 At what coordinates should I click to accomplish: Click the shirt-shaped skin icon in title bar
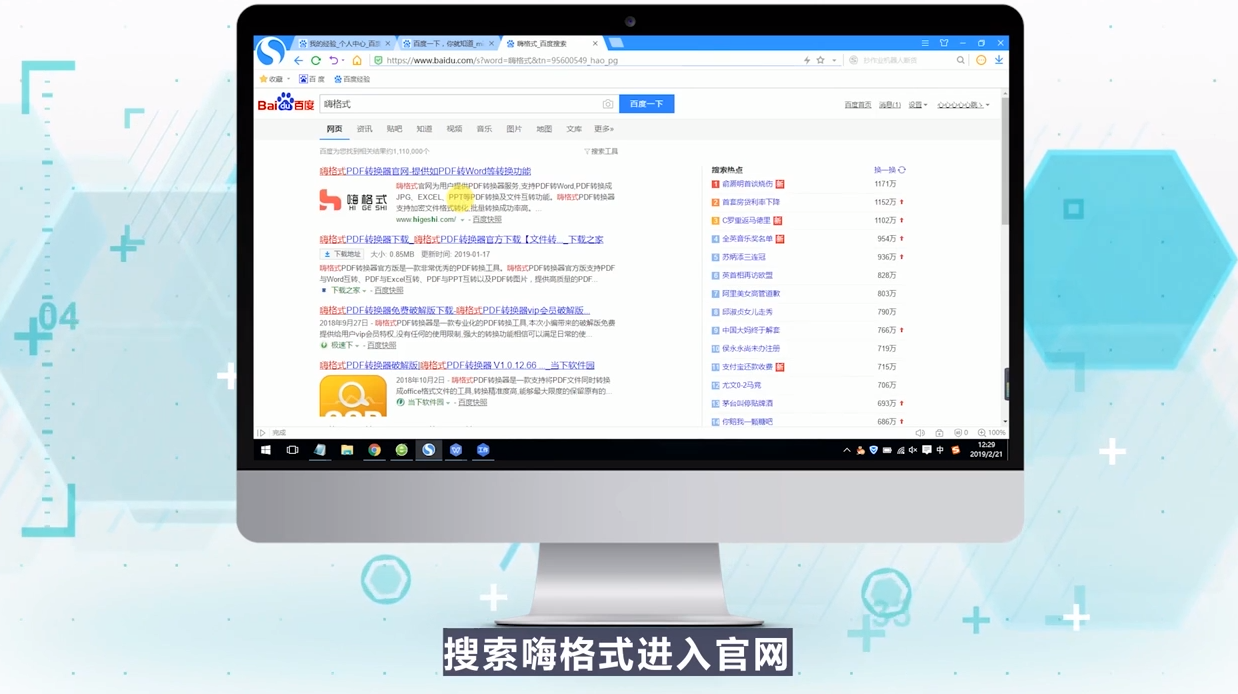coord(943,44)
